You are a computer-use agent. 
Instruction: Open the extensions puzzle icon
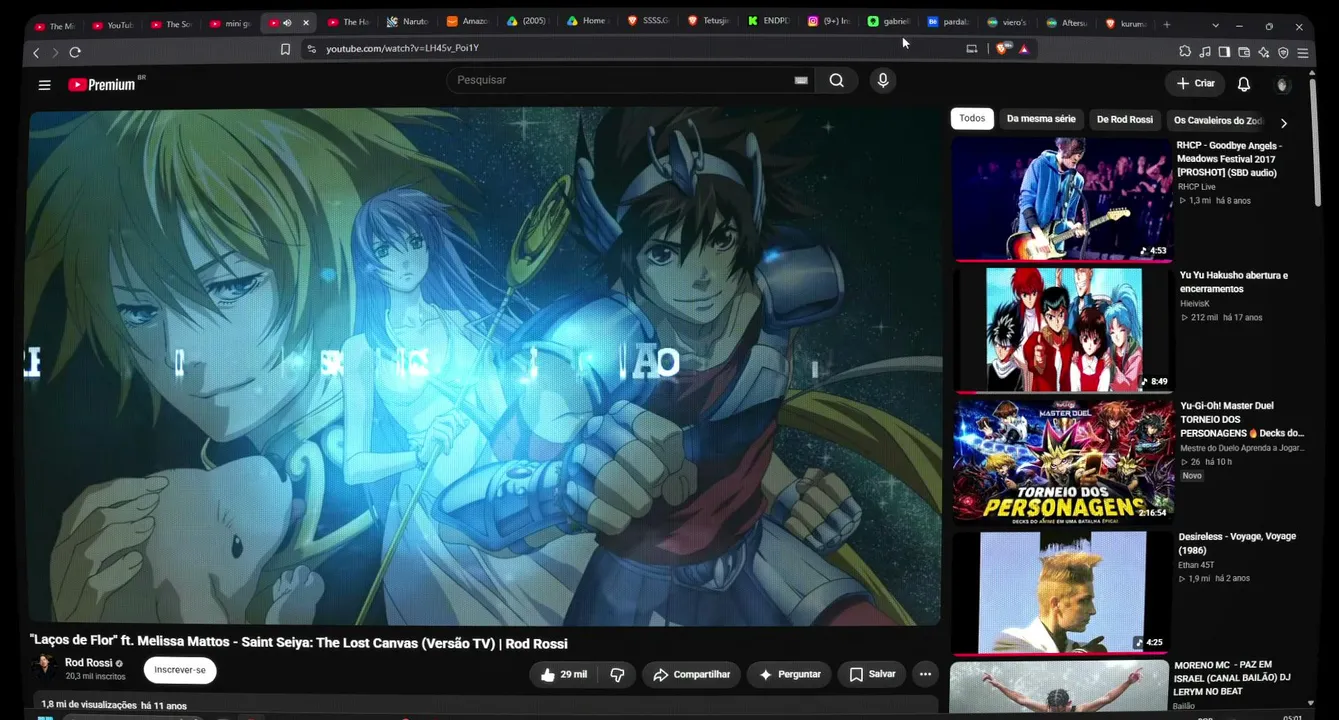(x=1185, y=52)
